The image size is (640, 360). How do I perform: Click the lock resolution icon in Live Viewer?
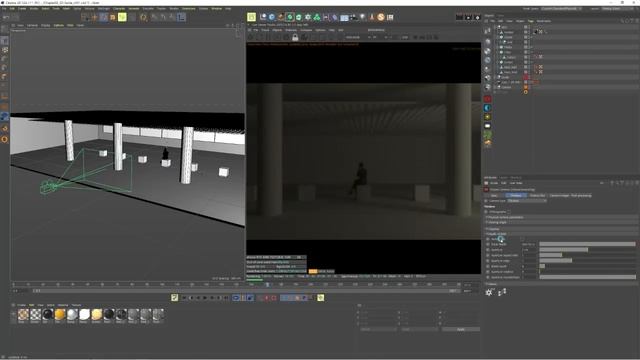pos(295,37)
